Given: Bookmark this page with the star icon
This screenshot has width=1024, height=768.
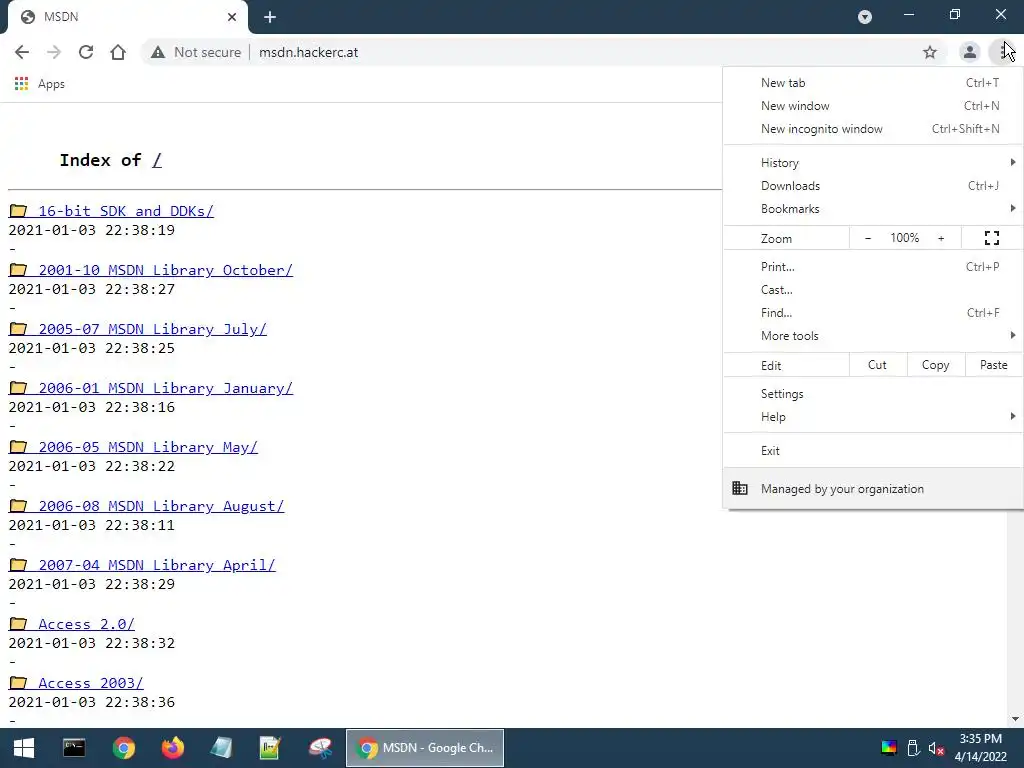Looking at the screenshot, I should point(930,52).
